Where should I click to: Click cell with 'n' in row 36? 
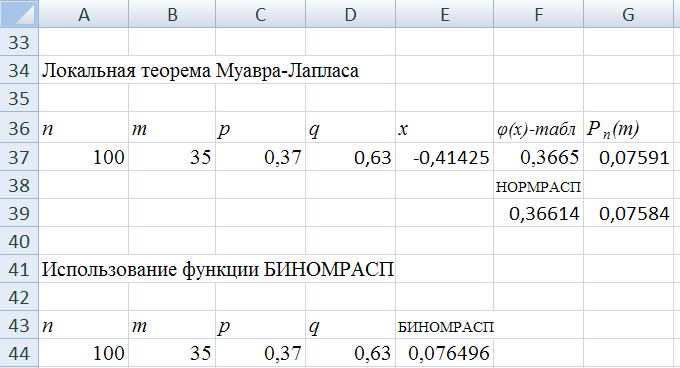point(84,127)
